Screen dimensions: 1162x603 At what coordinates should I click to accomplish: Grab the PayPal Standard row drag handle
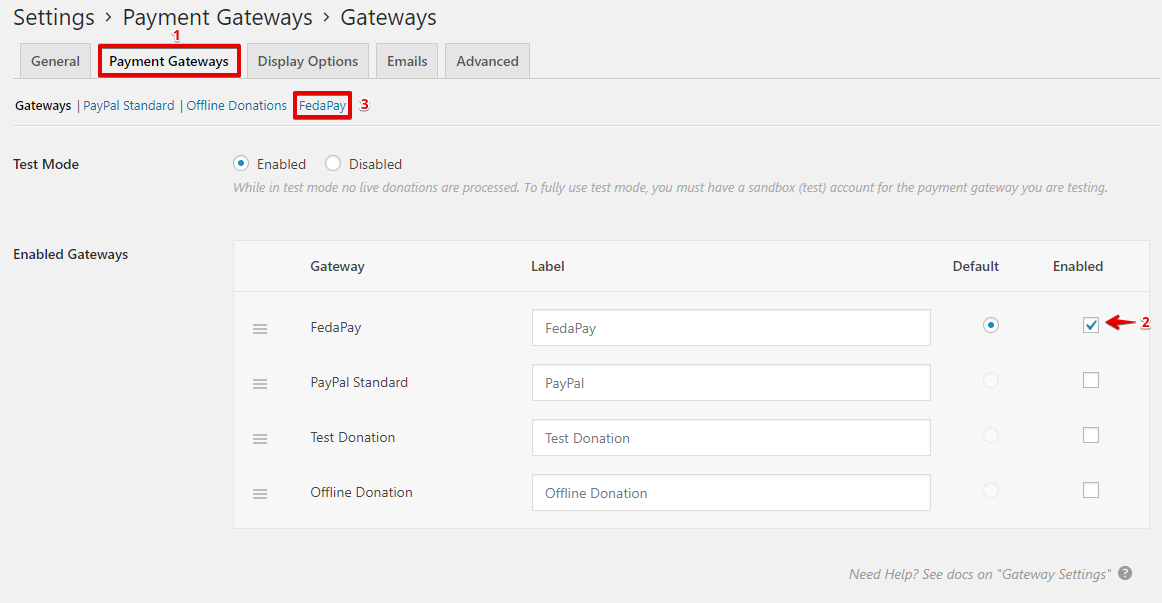pos(260,384)
